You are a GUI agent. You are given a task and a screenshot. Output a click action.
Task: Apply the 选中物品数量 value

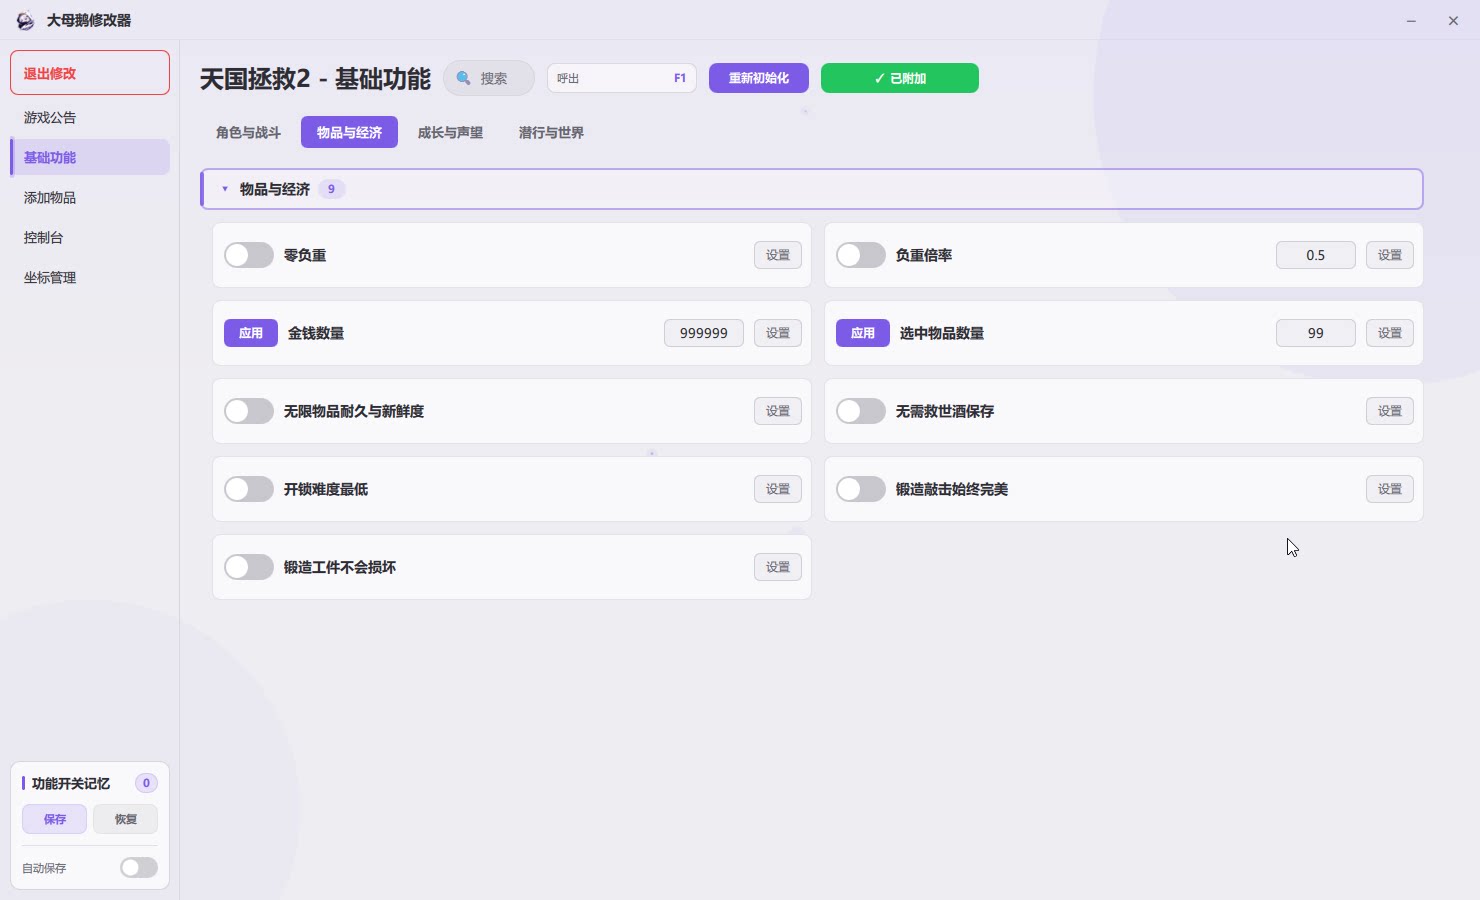coord(863,333)
